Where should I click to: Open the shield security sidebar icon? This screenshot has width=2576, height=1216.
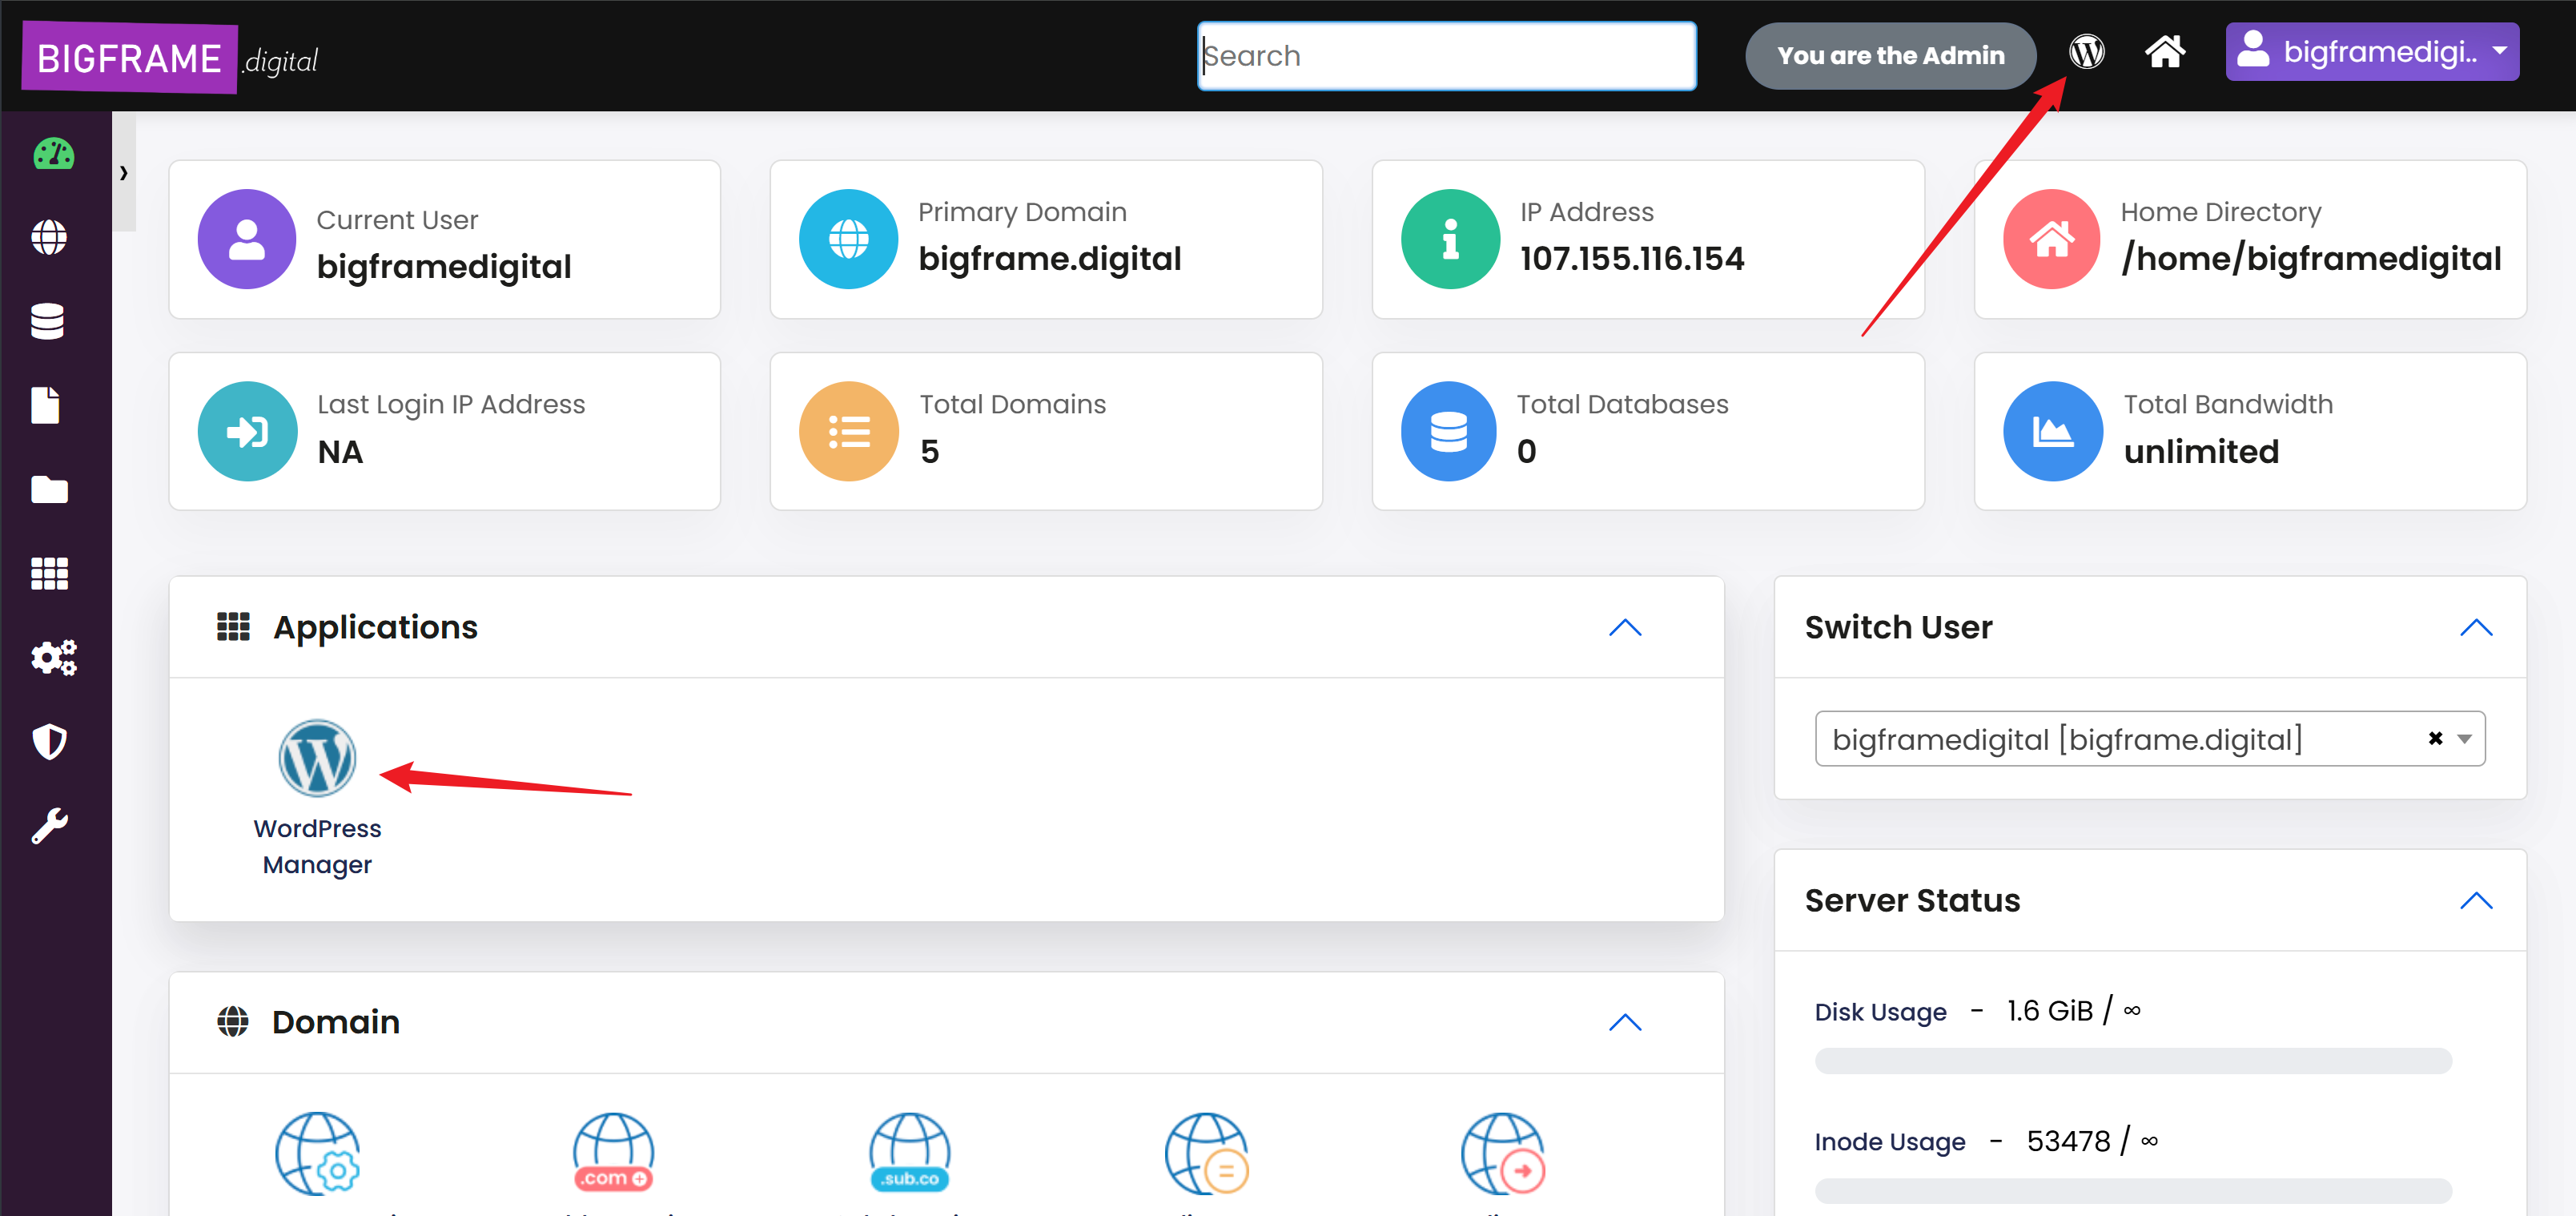[x=49, y=741]
